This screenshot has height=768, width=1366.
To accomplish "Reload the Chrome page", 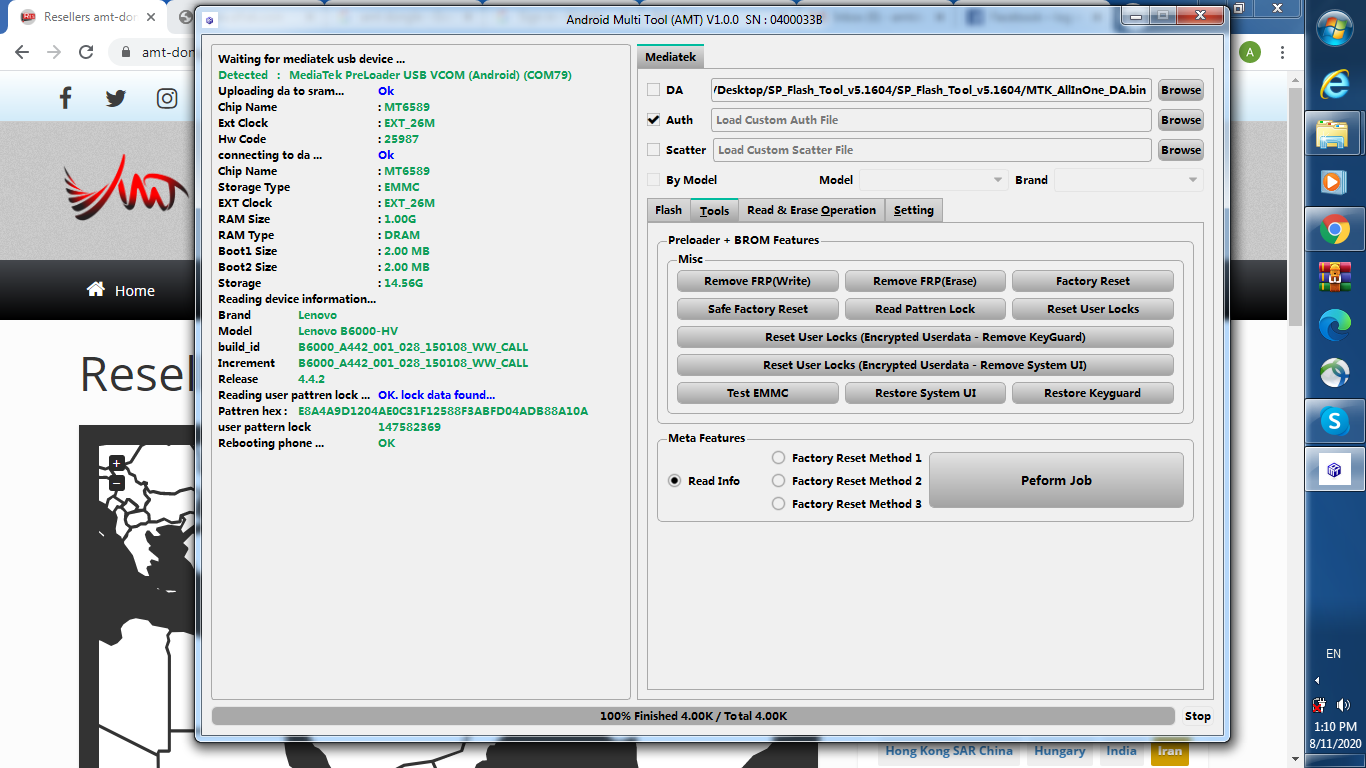I will point(86,52).
